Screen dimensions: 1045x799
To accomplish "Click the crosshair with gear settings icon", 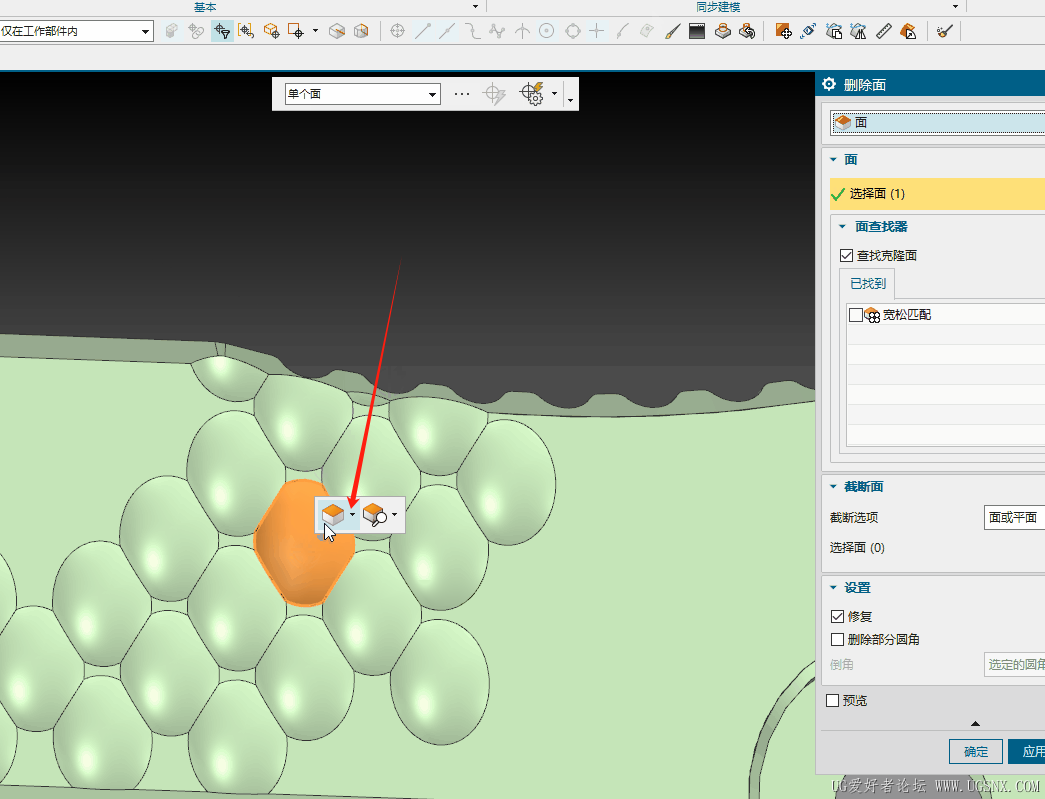I will pos(532,94).
